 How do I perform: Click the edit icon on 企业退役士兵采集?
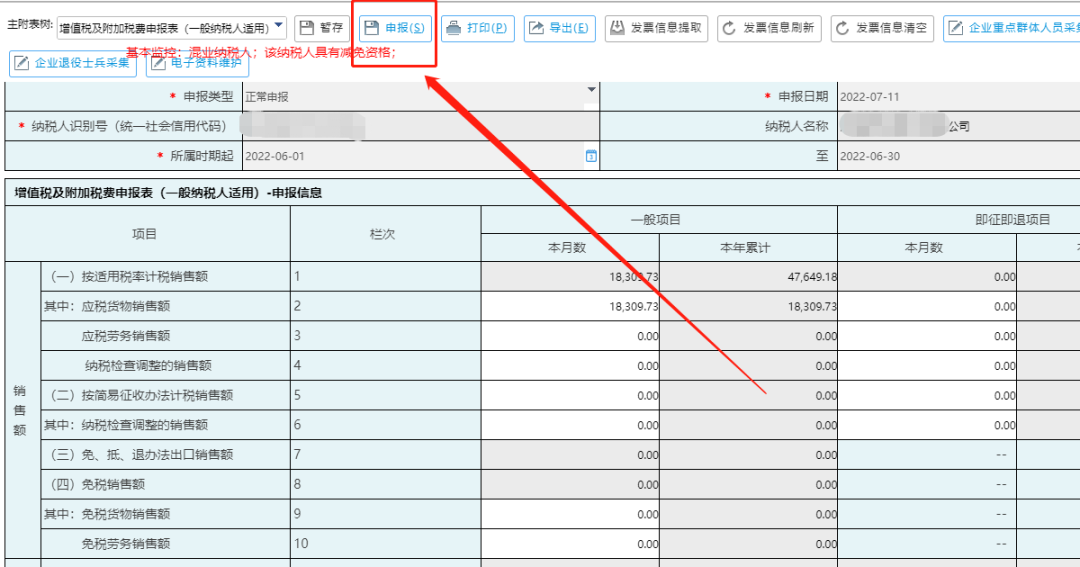pos(21,63)
